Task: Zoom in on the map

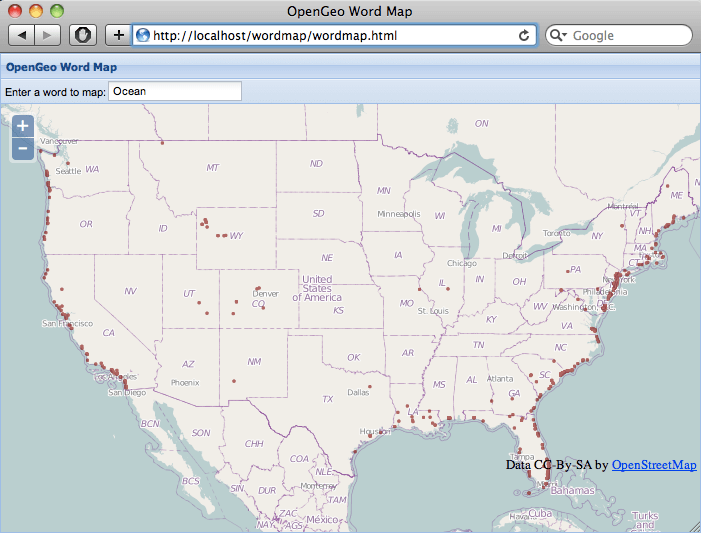Action: (x=23, y=126)
